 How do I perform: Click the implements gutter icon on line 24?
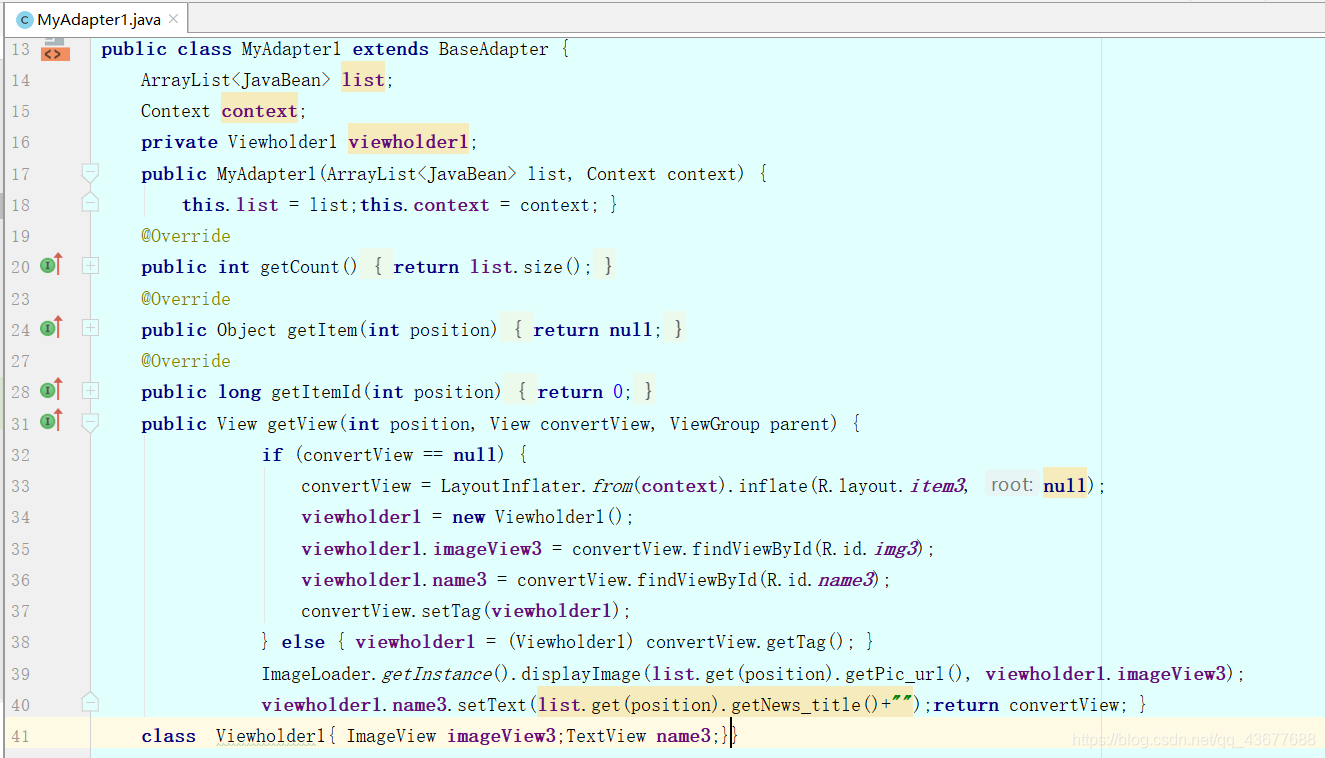(52, 328)
